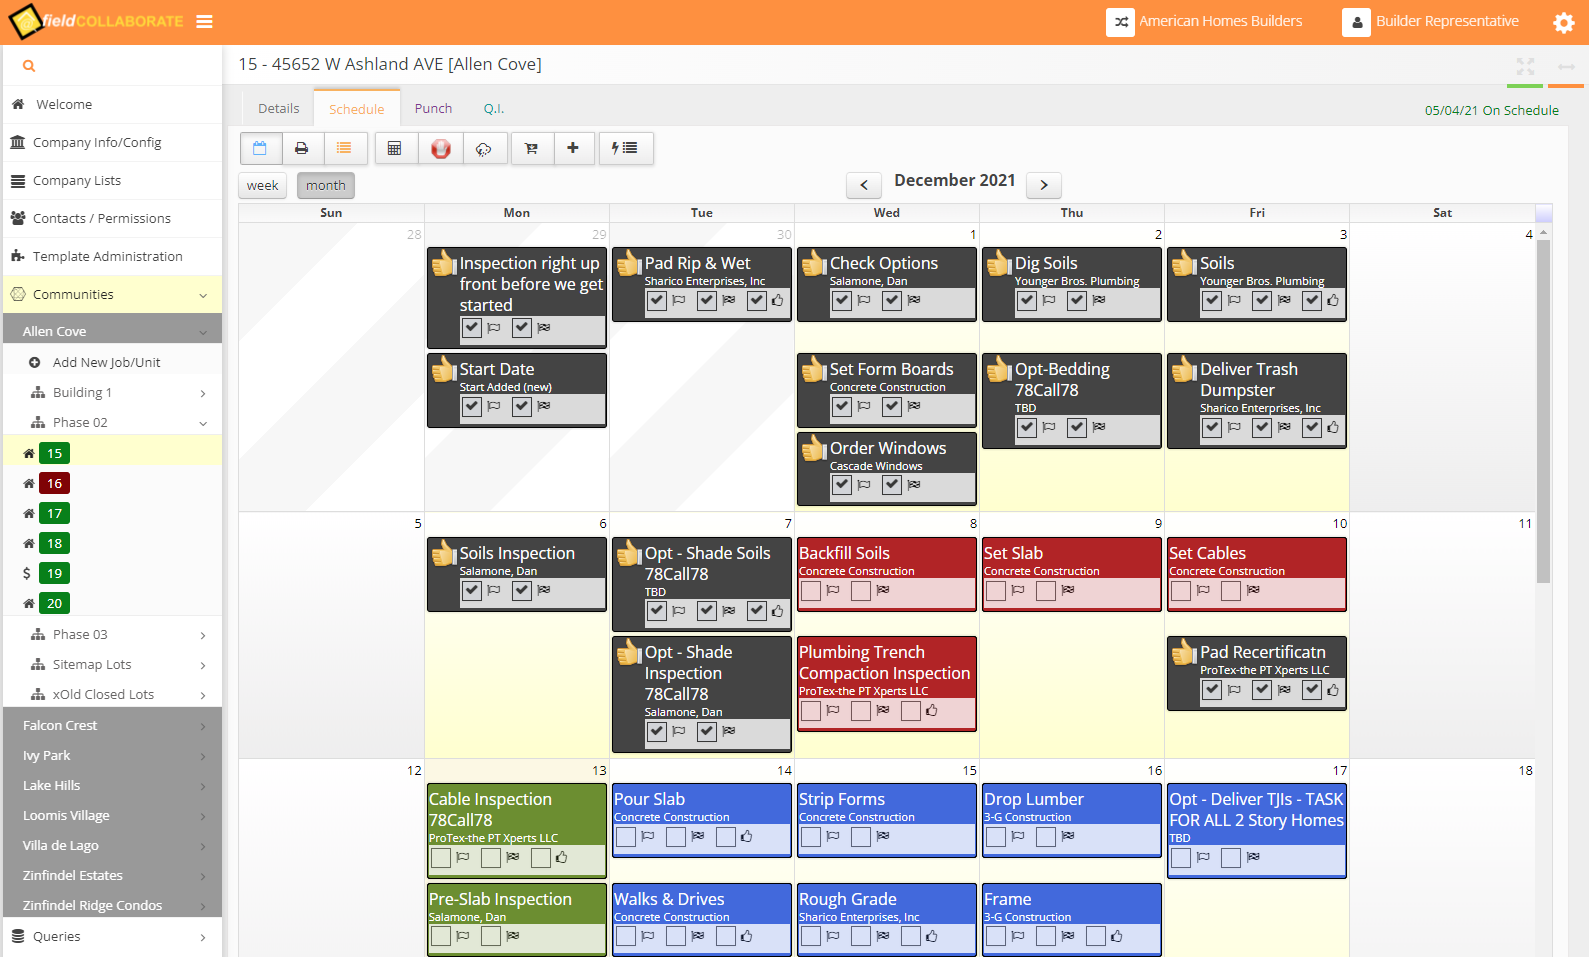Click the shuffle icon beside American Homes Builders

point(1120,22)
